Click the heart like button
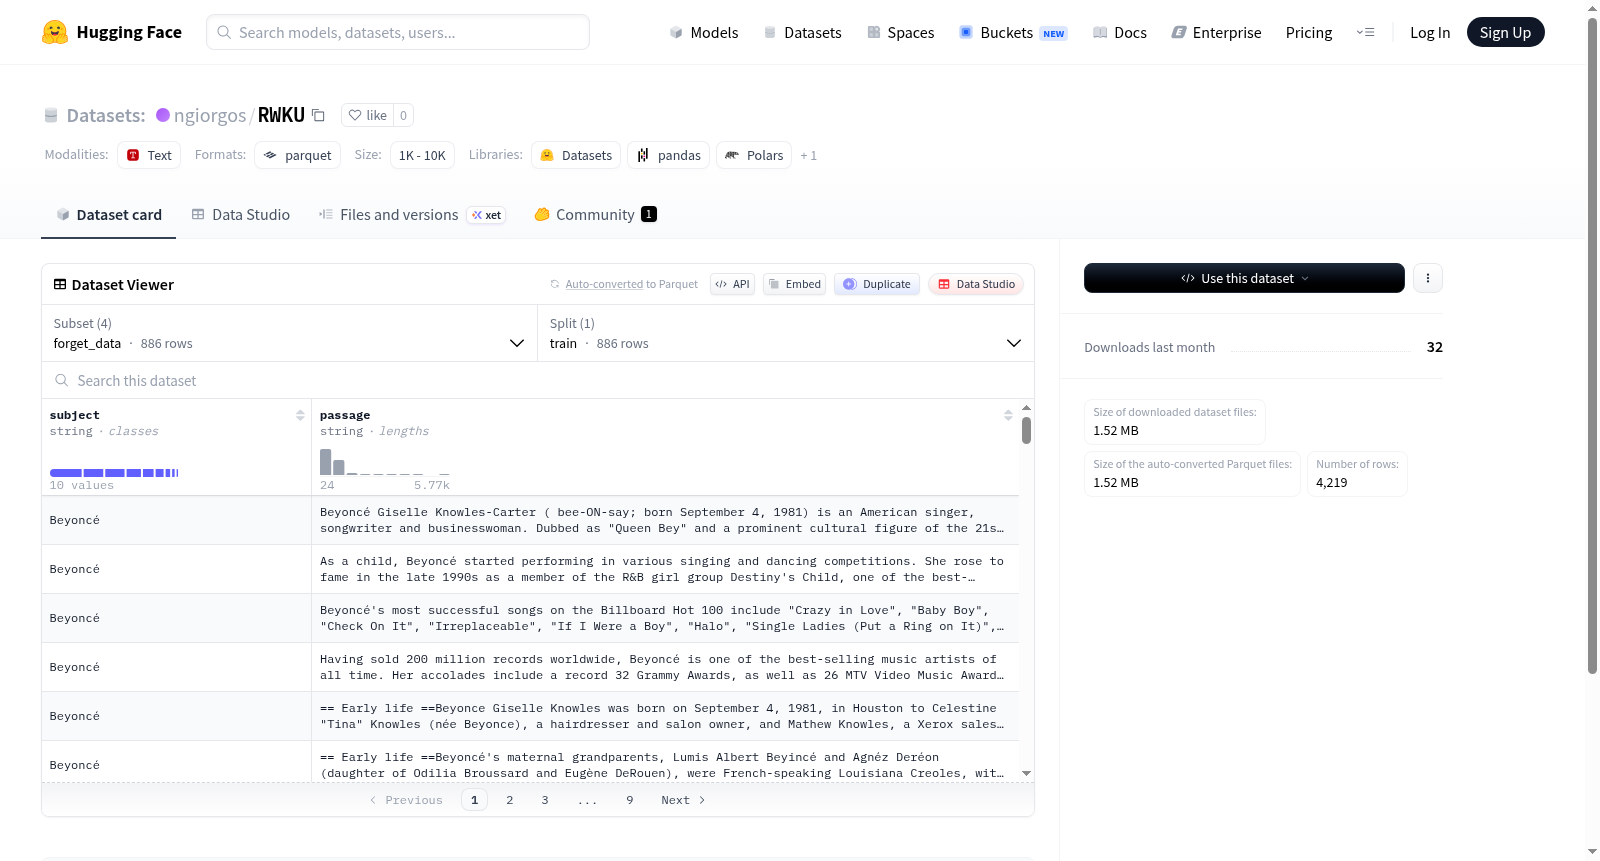Viewport: 1600px width, 861px height. [x=367, y=115]
